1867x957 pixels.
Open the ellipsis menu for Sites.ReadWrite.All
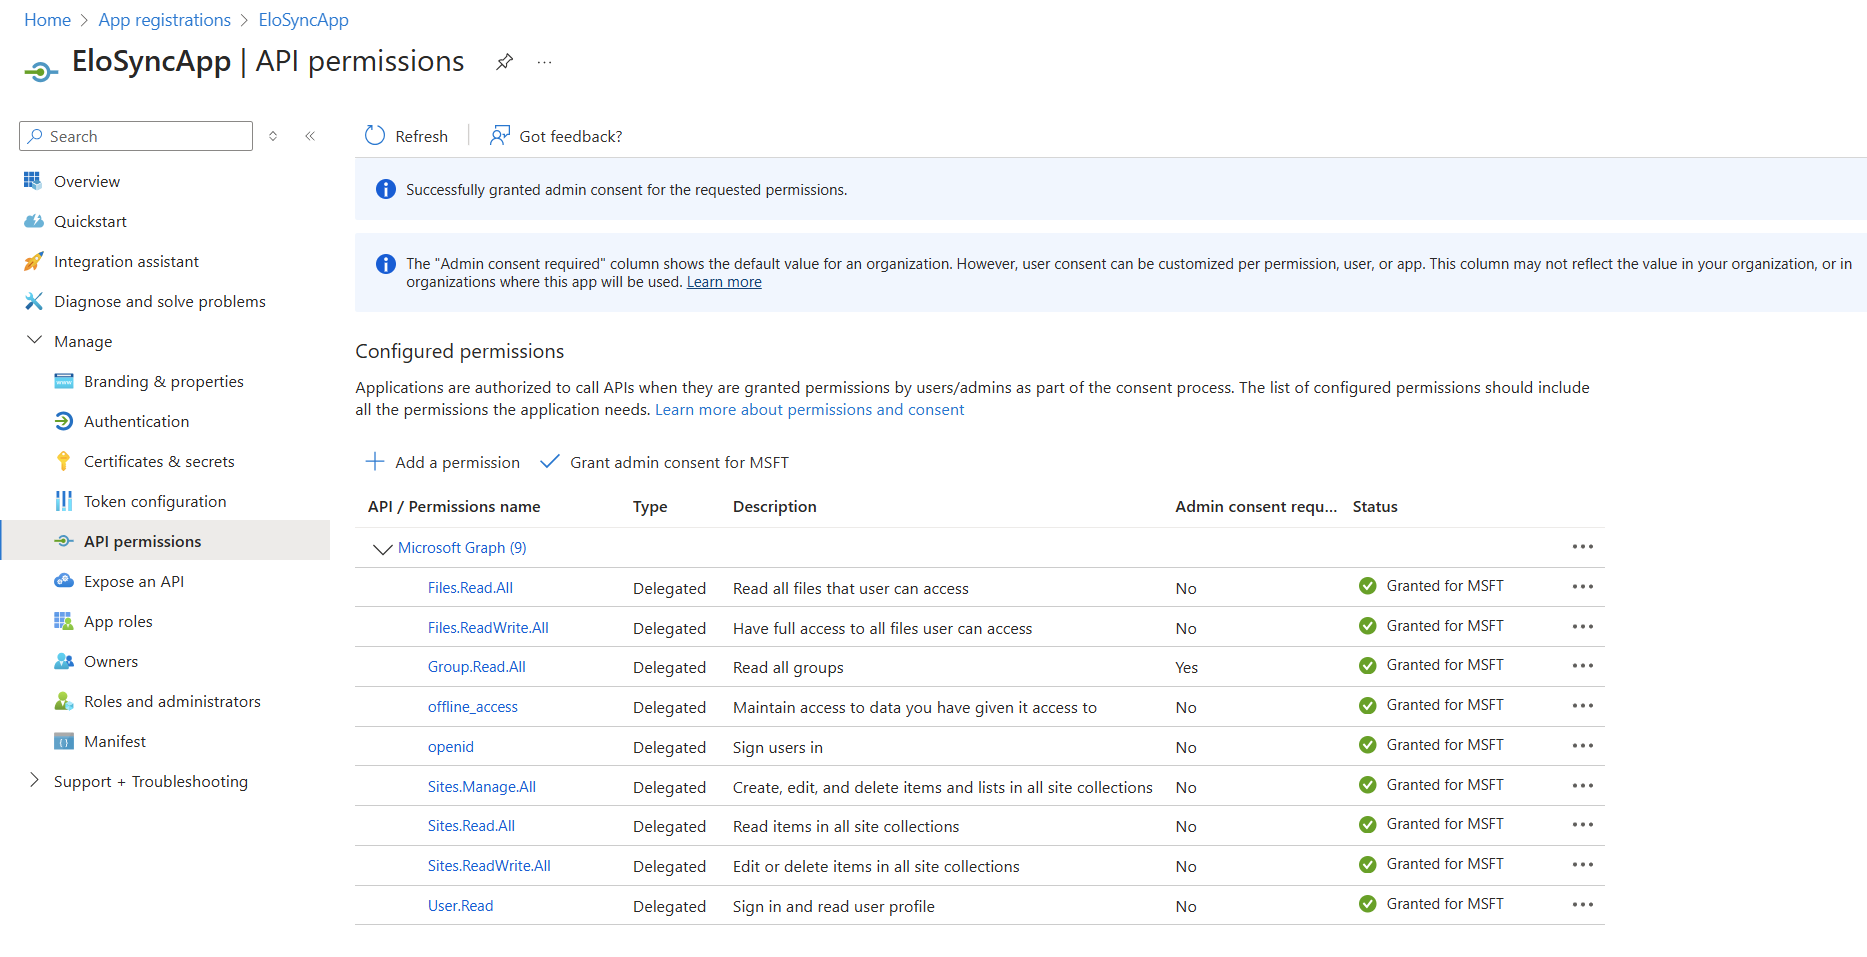tap(1582, 864)
